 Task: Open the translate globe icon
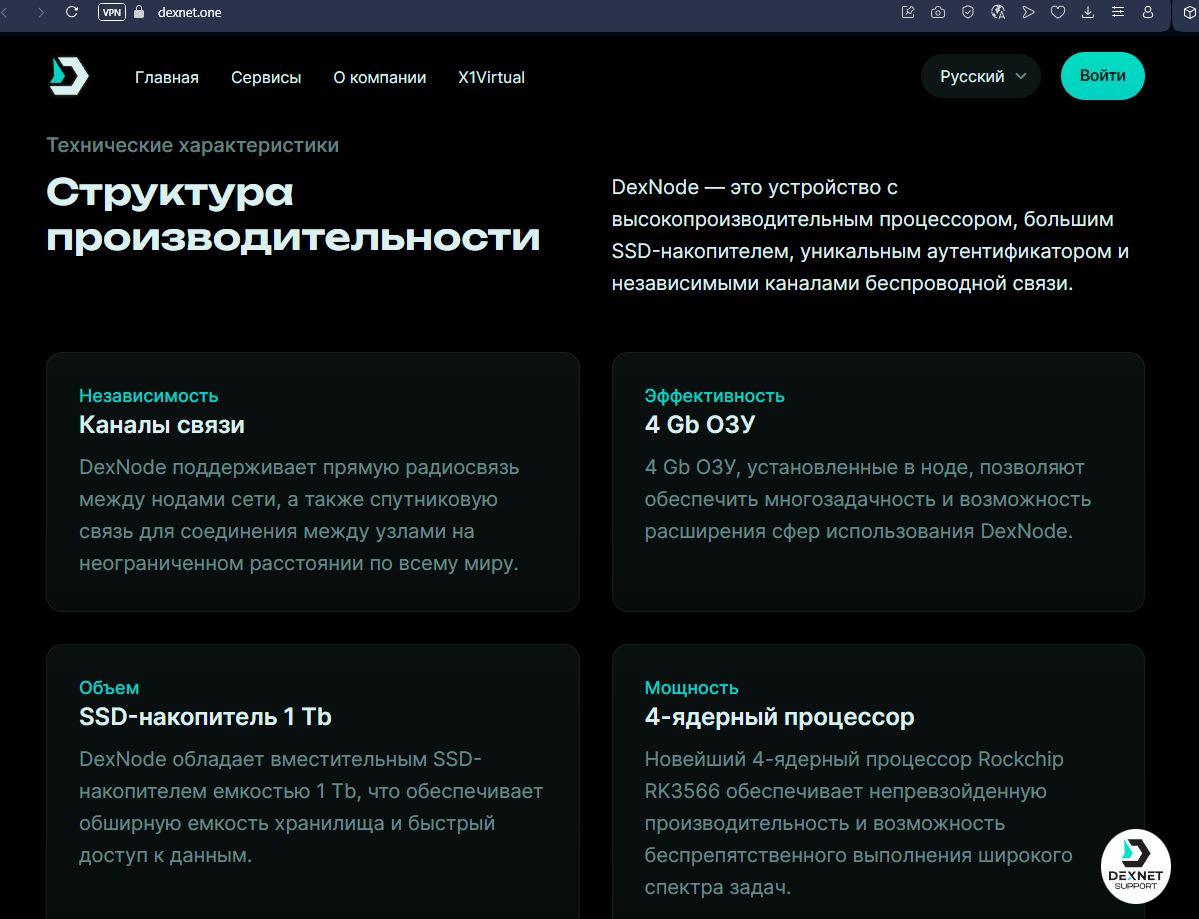coord(997,12)
